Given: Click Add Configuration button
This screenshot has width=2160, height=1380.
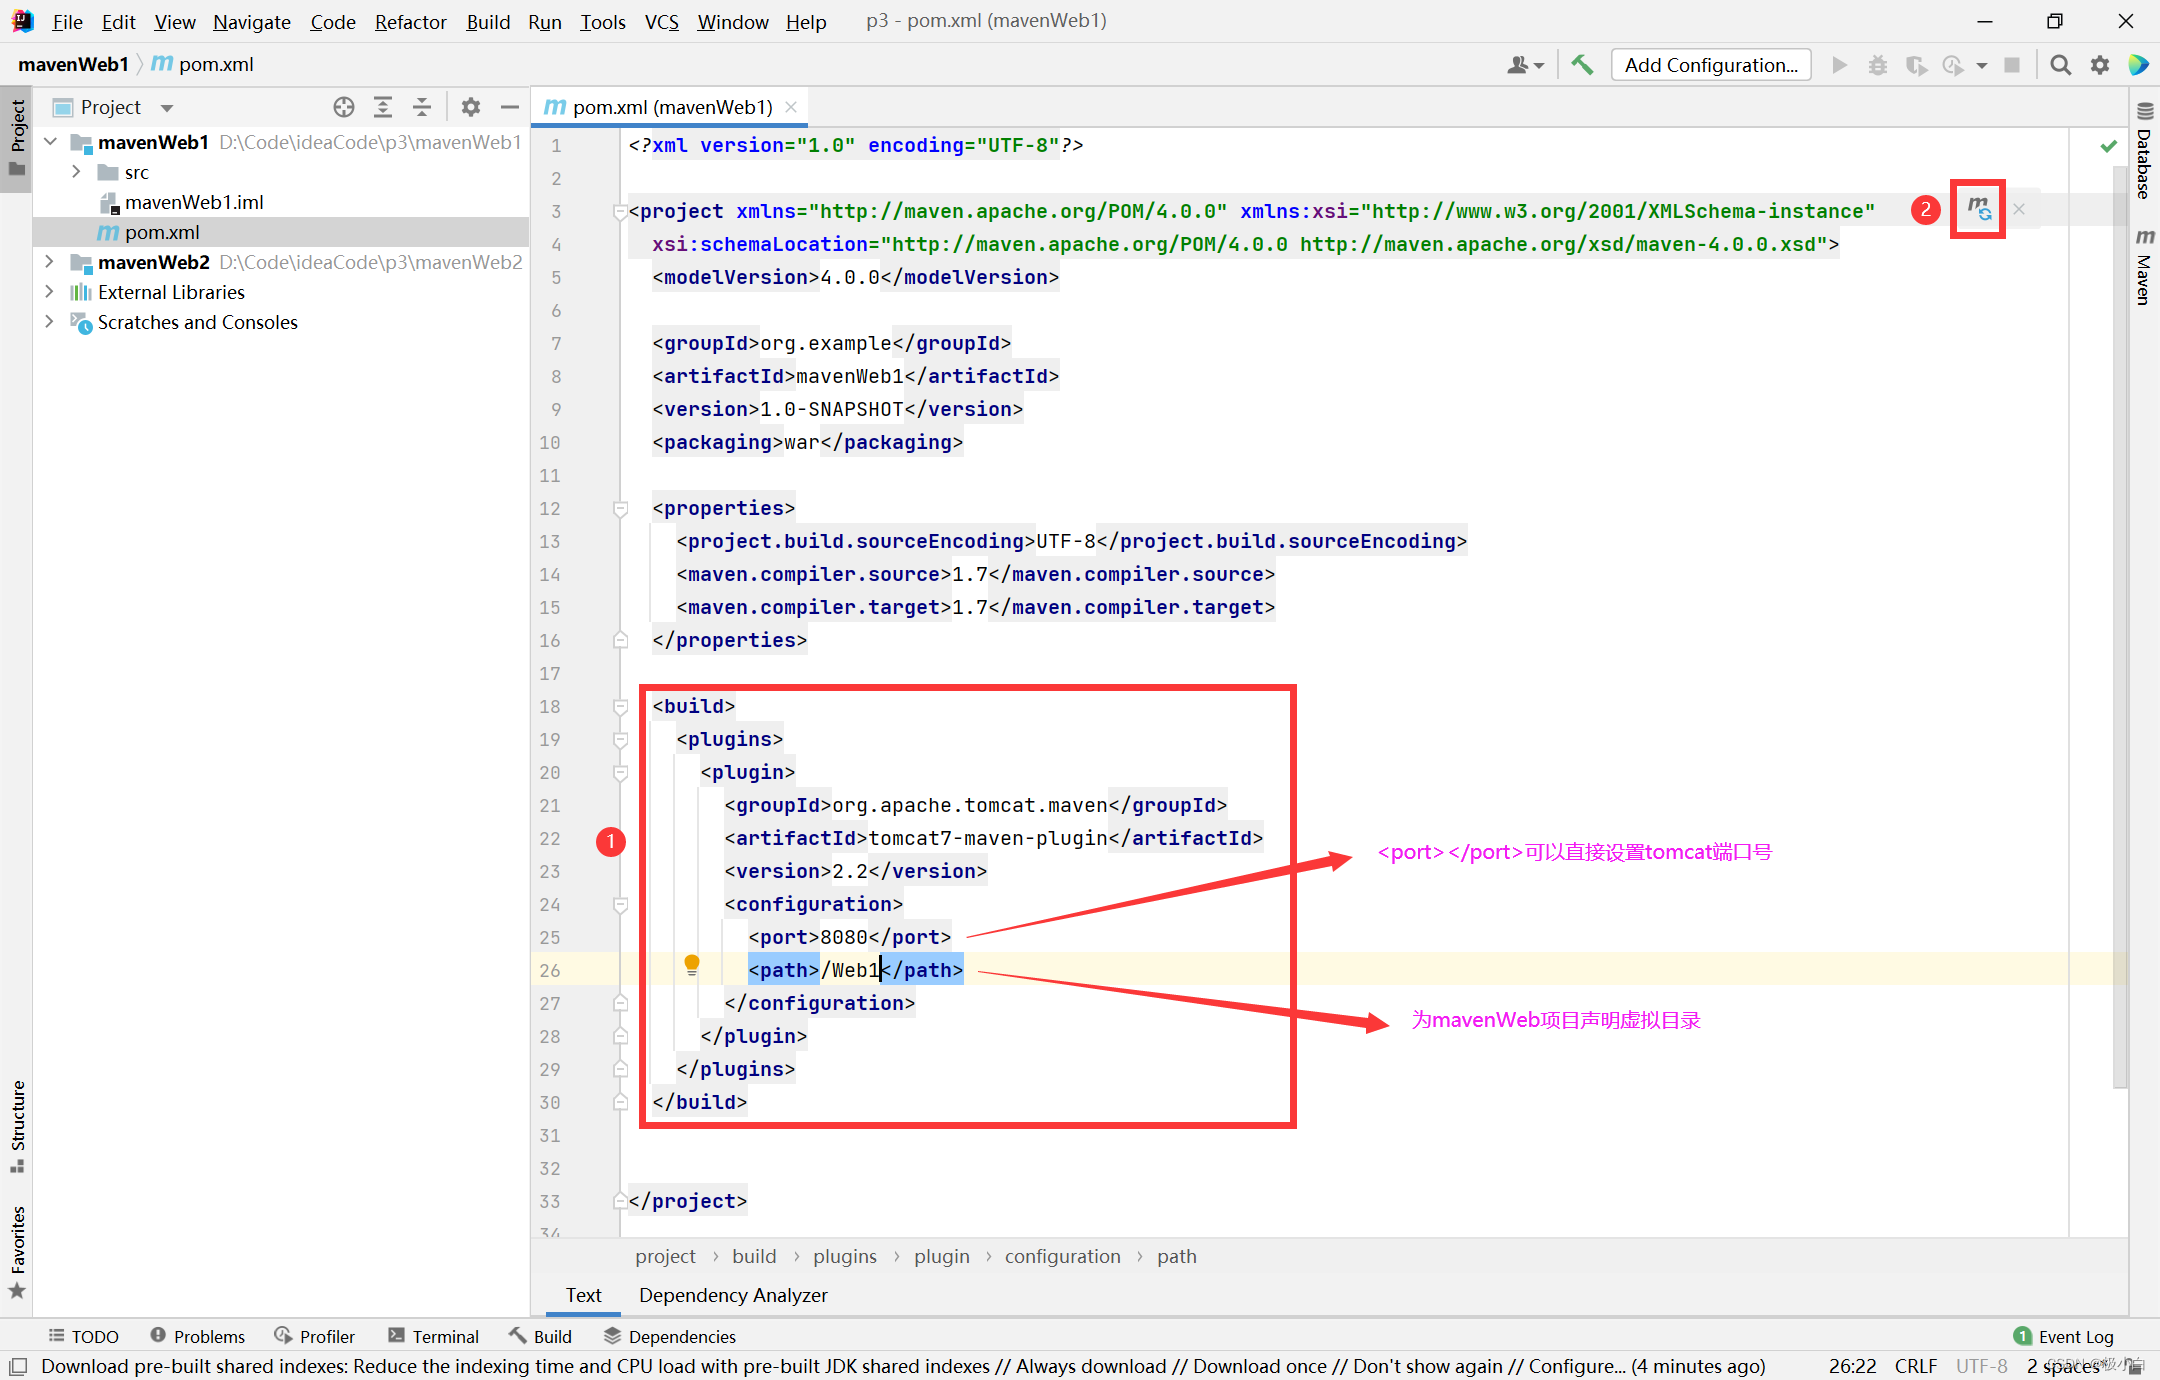Looking at the screenshot, I should pyautogui.click(x=1711, y=65).
